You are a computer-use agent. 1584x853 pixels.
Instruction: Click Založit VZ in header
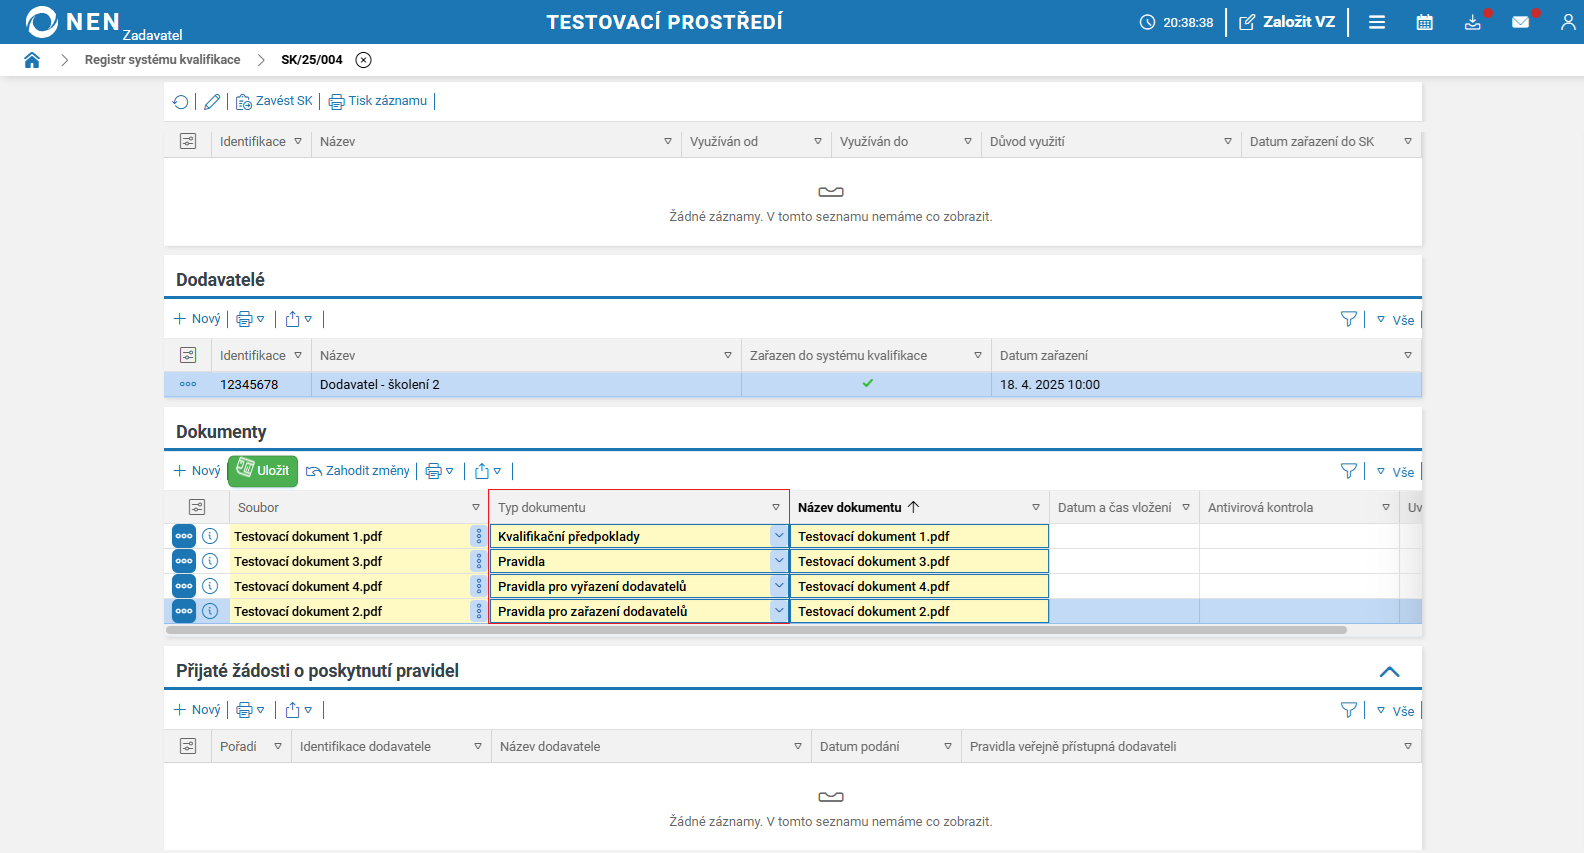[1287, 22]
